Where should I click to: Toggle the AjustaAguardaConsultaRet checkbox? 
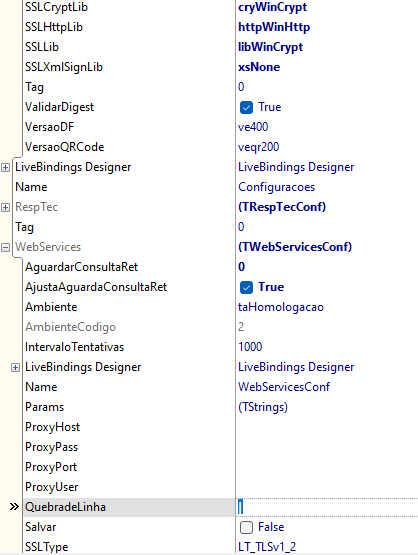tap(246, 287)
